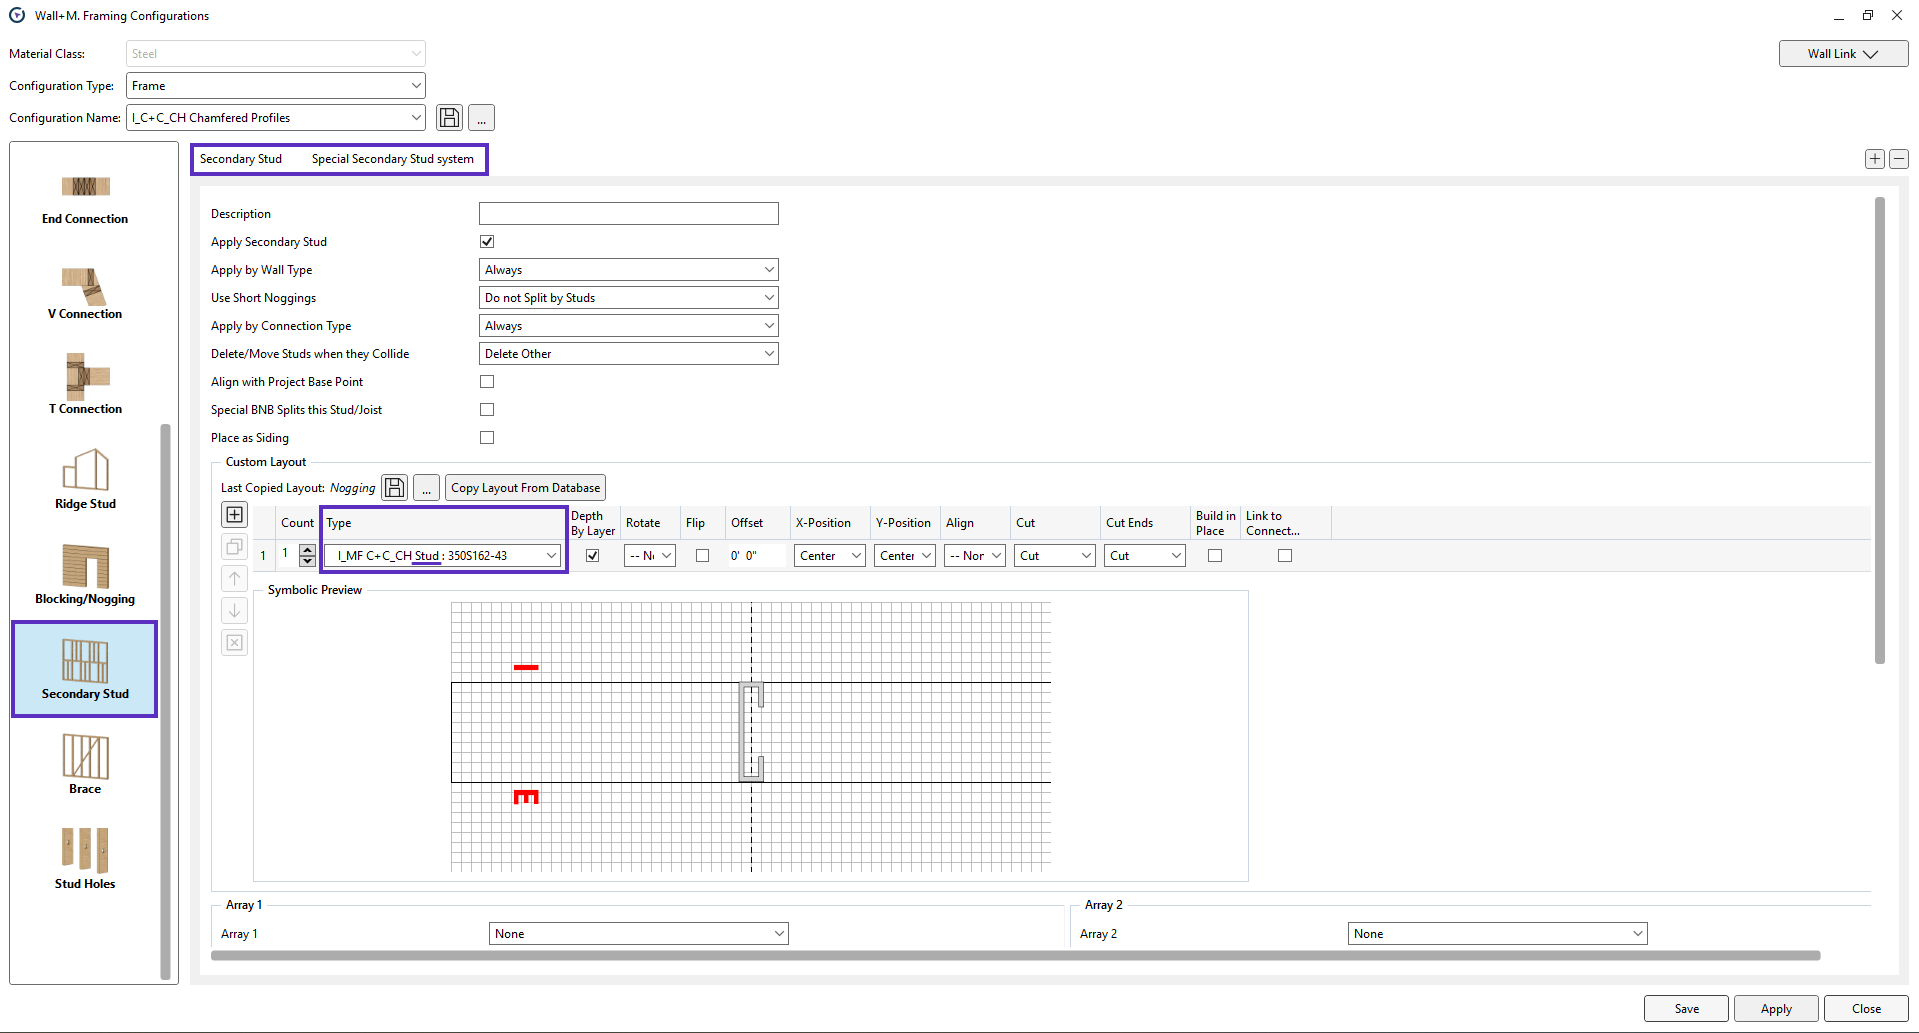Open the Brace configuration

click(85, 764)
